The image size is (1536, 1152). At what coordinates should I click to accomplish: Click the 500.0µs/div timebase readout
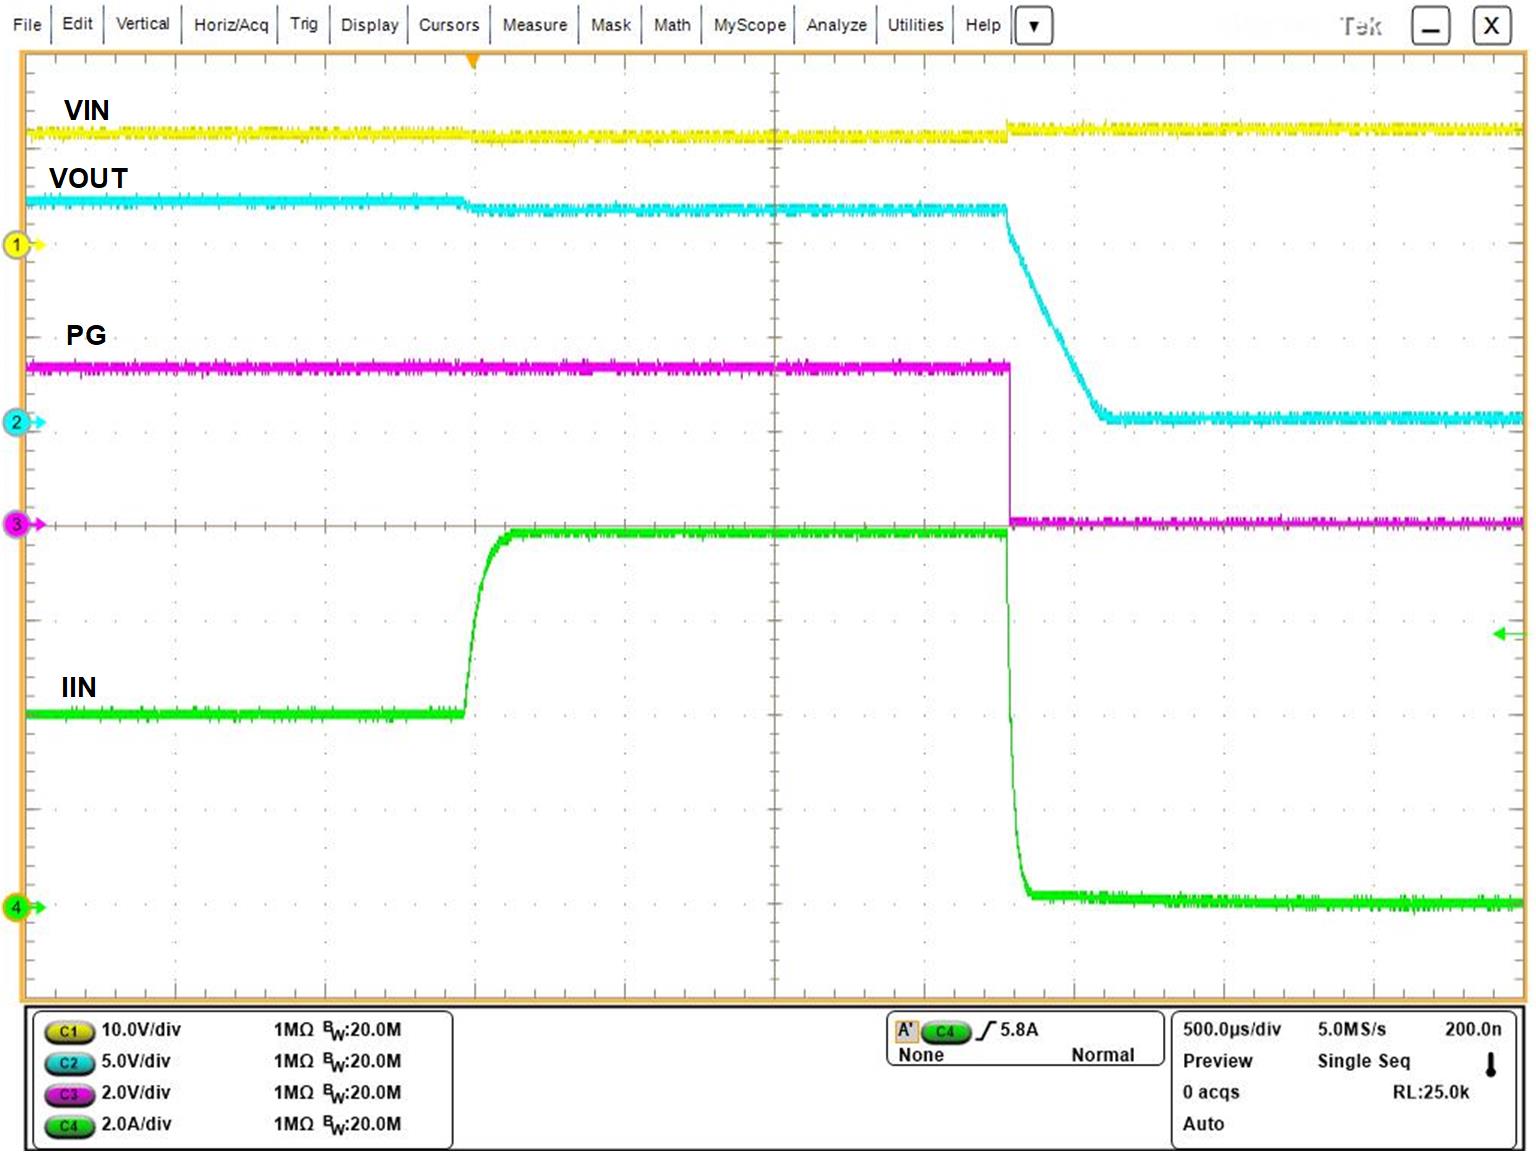(1232, 1029)
